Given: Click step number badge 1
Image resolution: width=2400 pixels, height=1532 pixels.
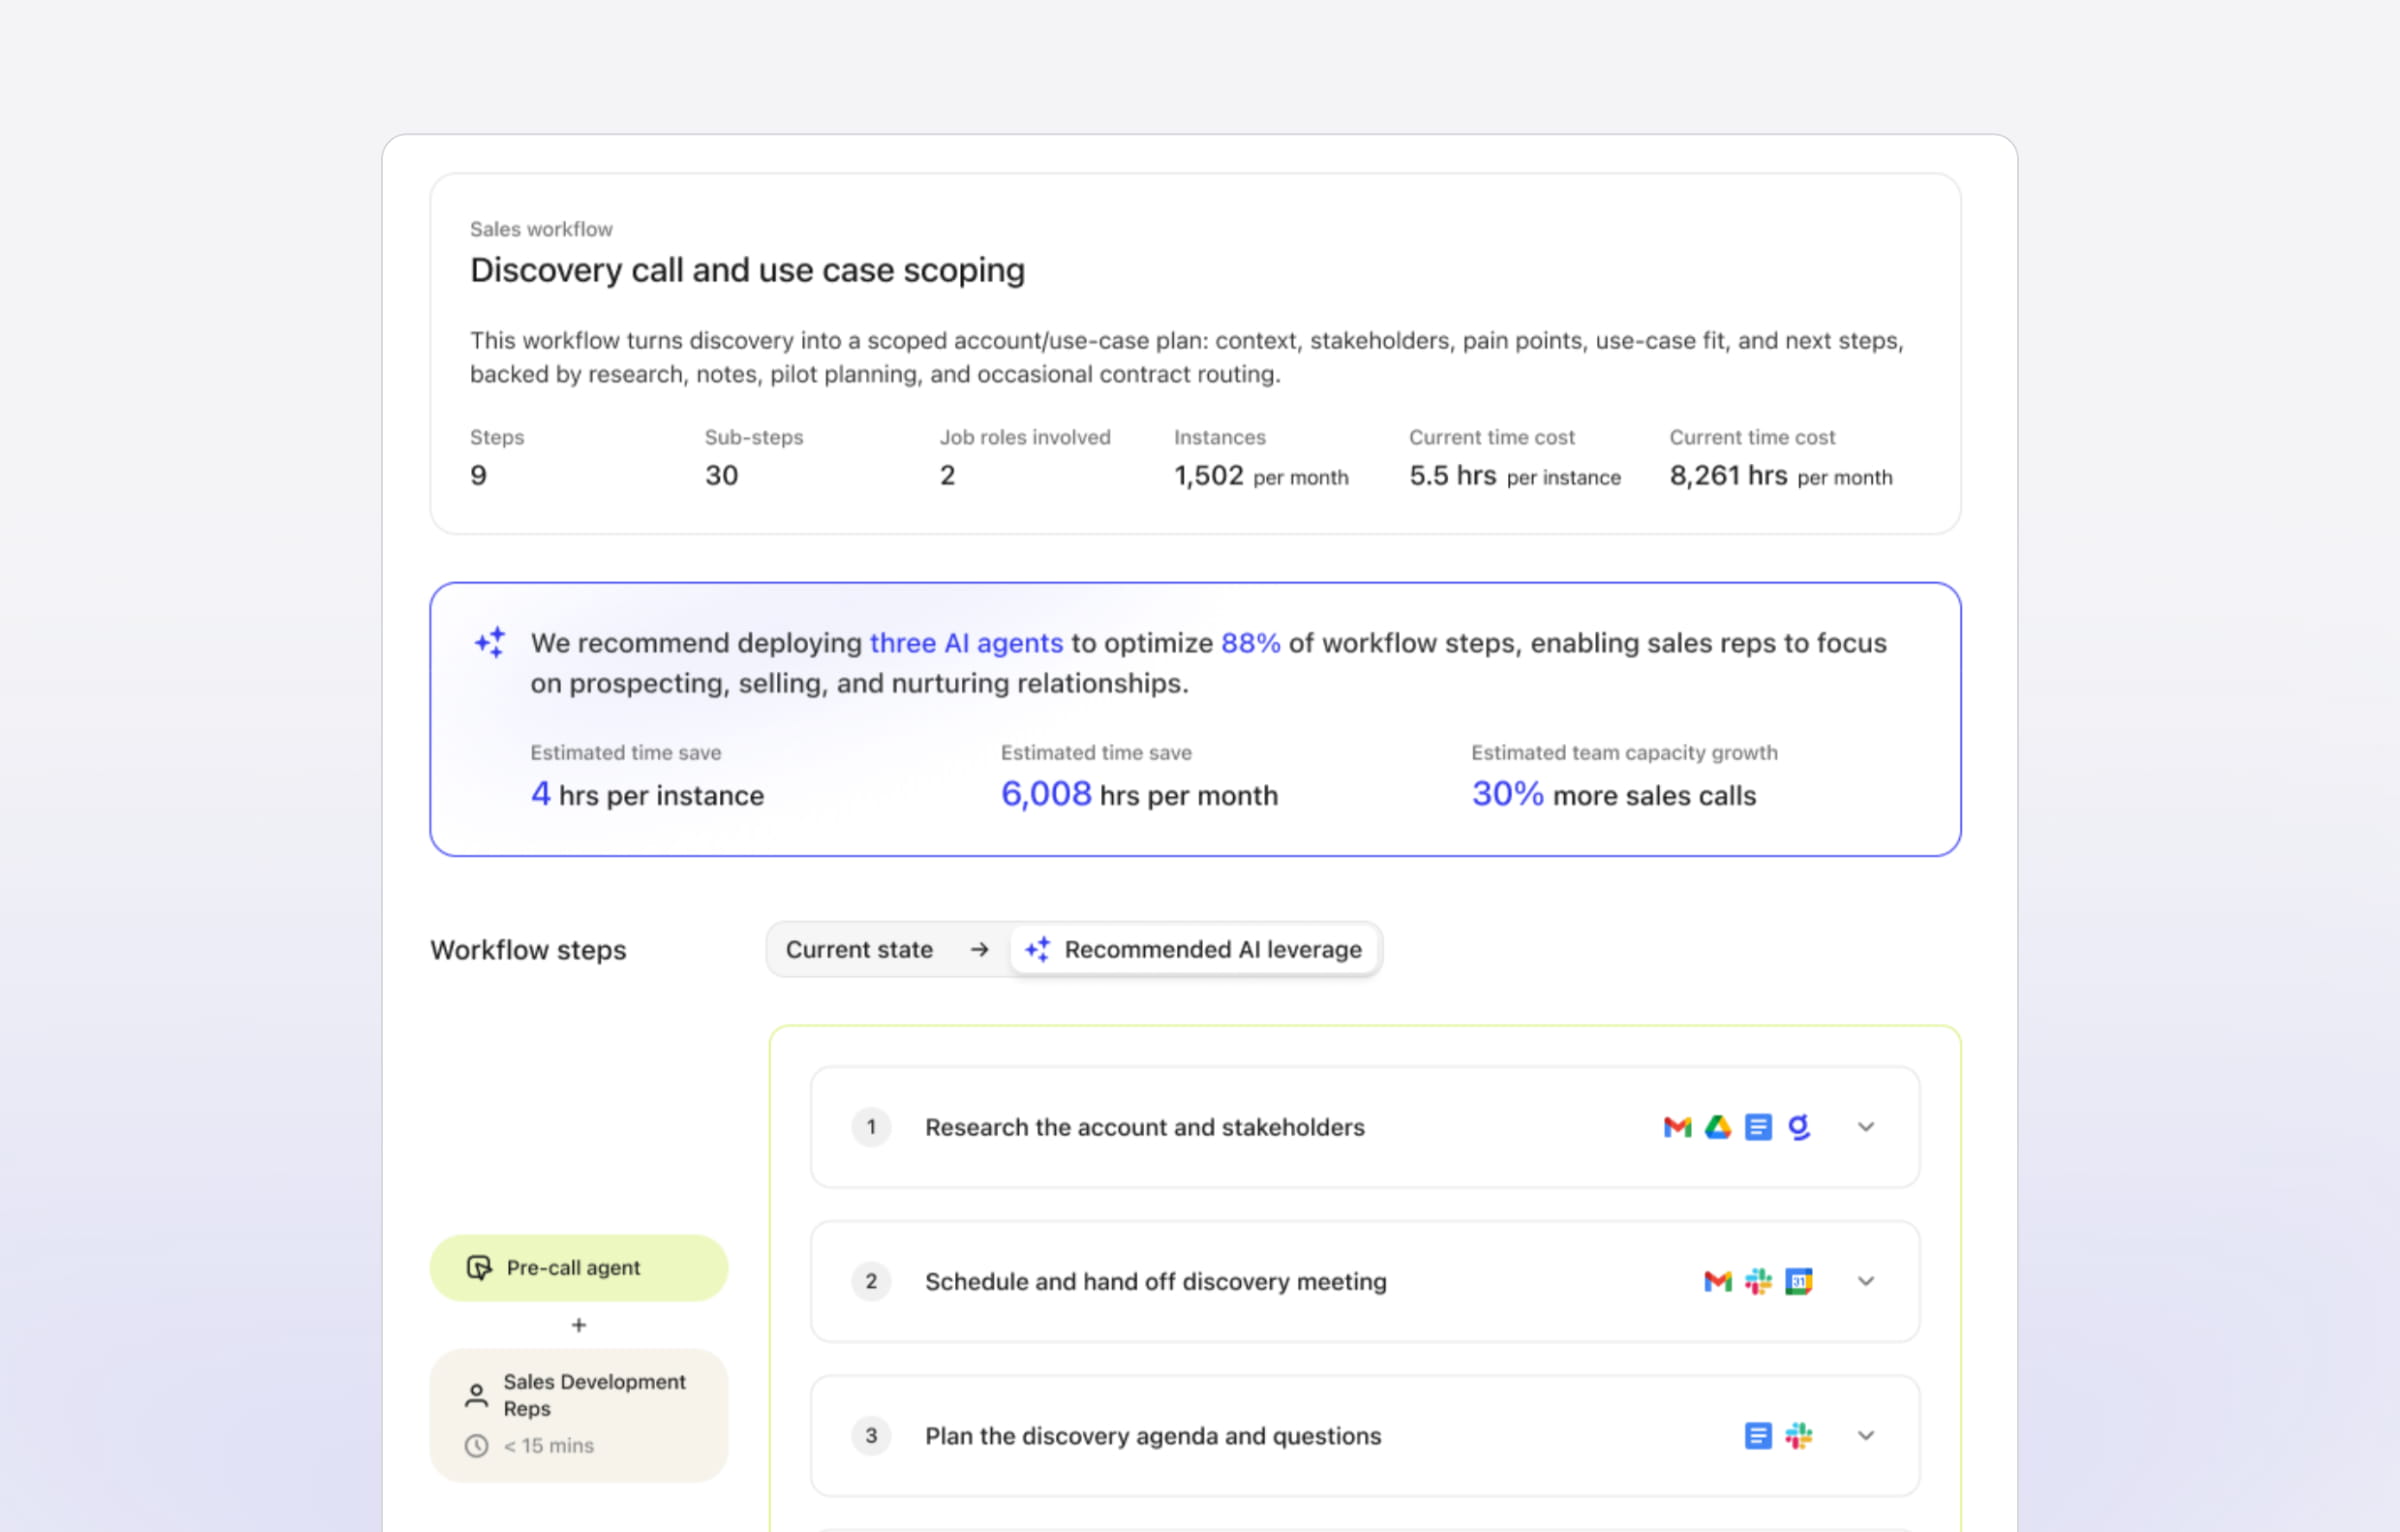Looking at the screenshot, I should coord(871,1127).
